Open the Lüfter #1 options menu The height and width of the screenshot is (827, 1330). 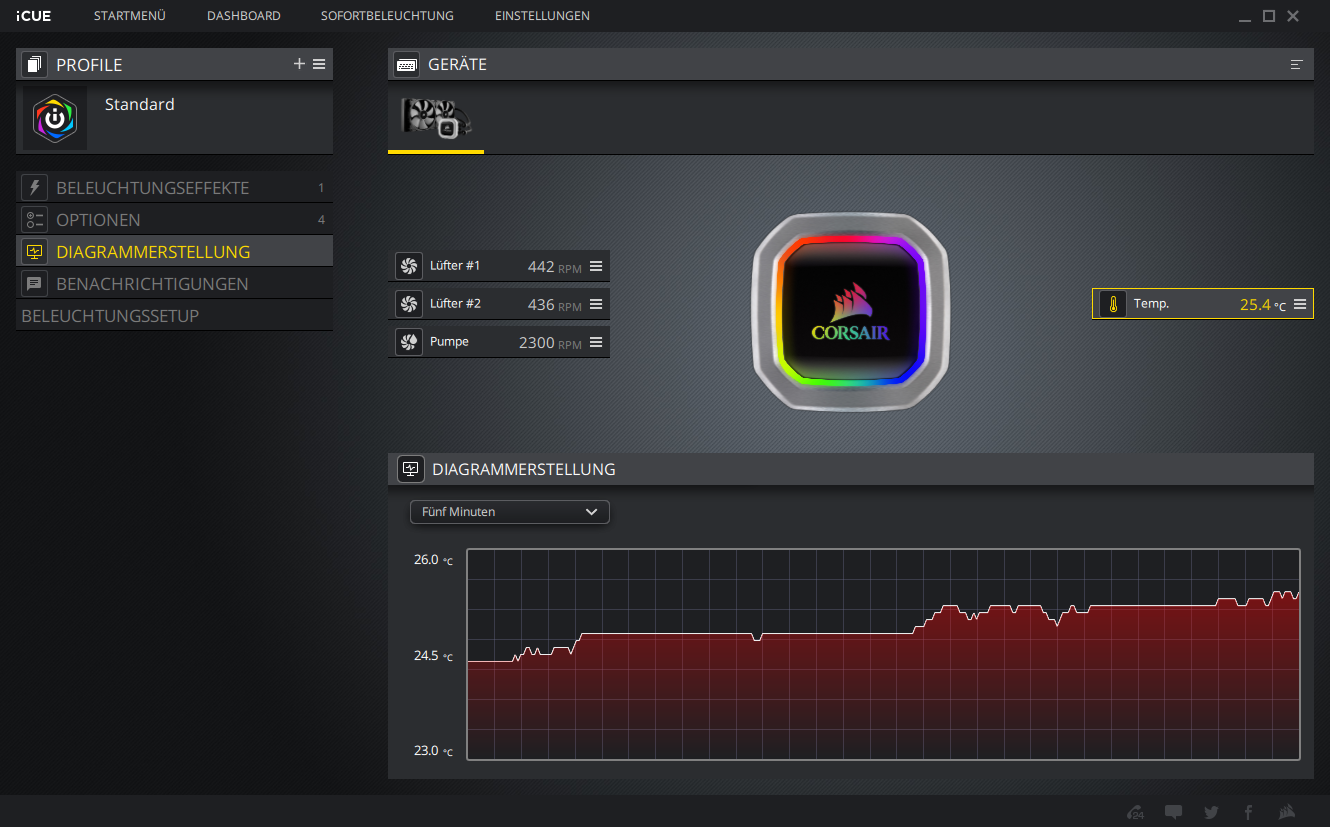tap(596, 266)
